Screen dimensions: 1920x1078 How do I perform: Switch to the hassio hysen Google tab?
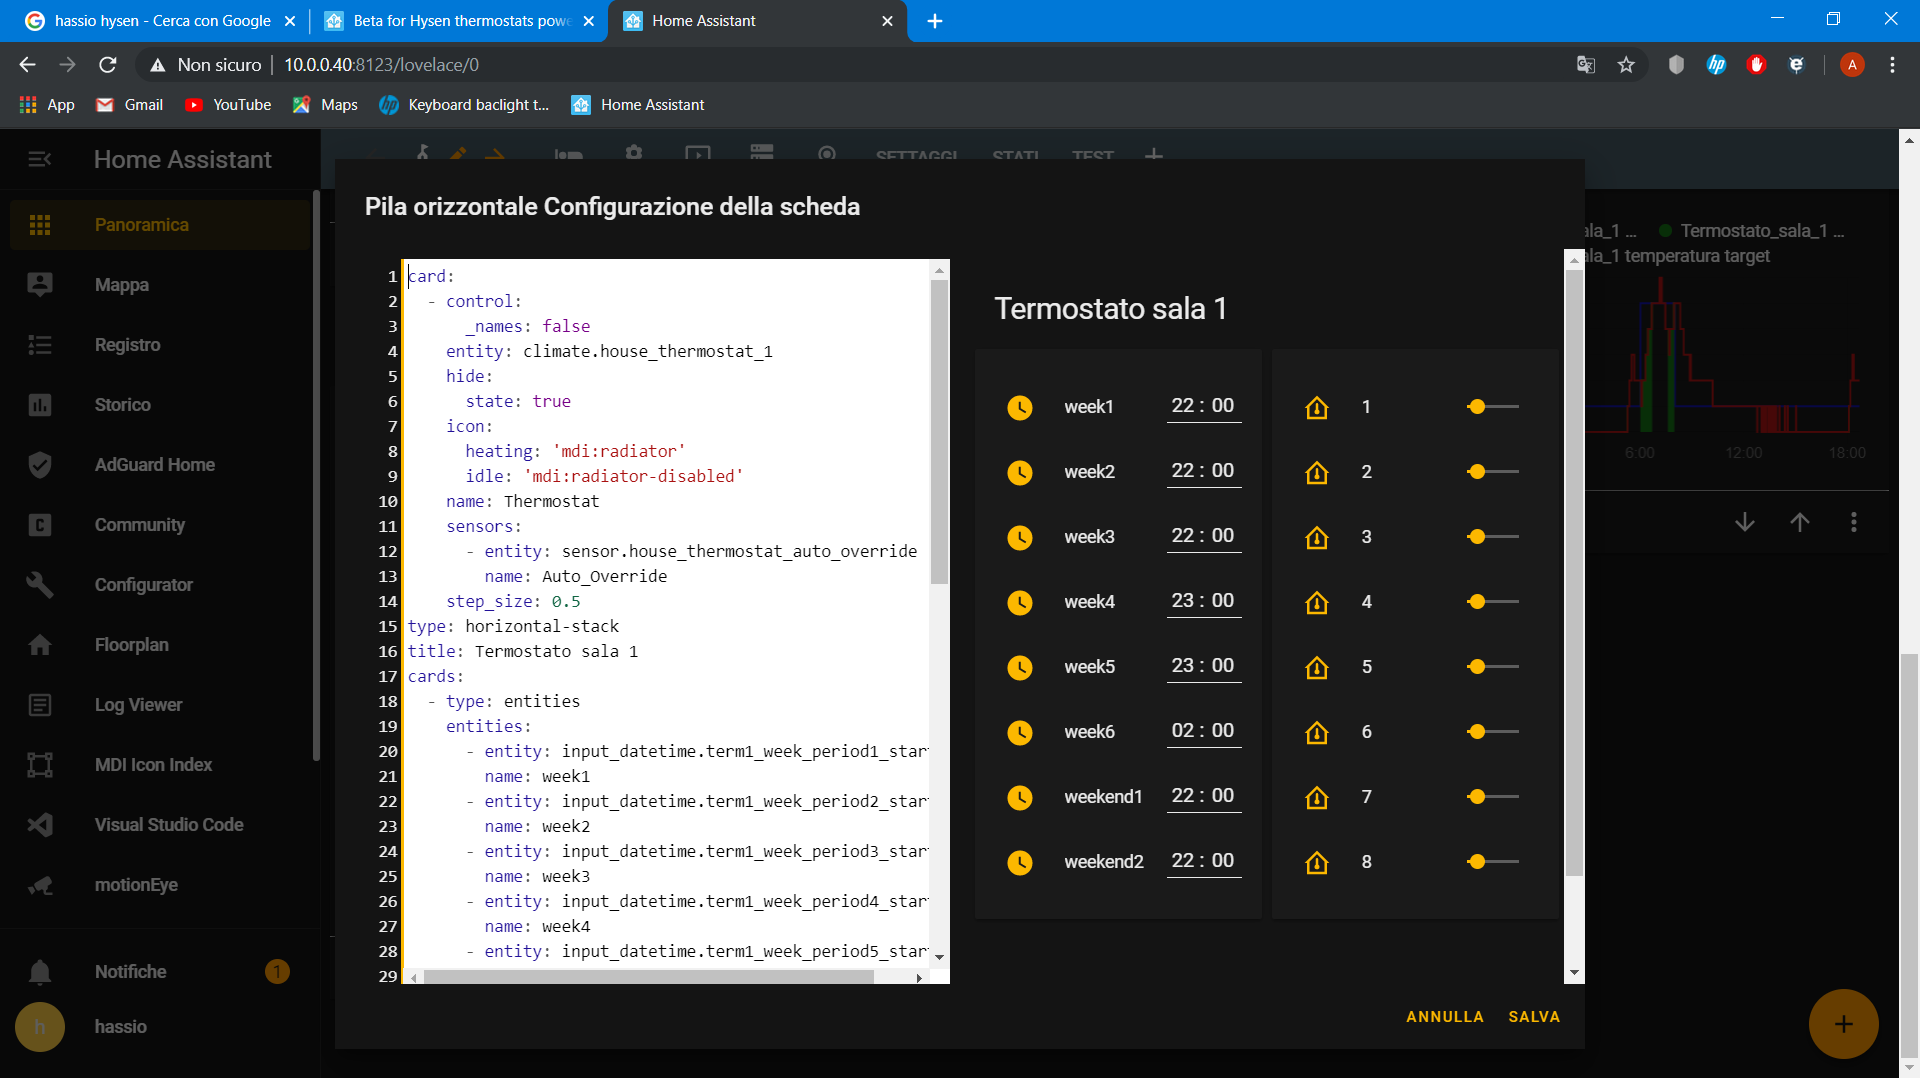tap(162, 21)
